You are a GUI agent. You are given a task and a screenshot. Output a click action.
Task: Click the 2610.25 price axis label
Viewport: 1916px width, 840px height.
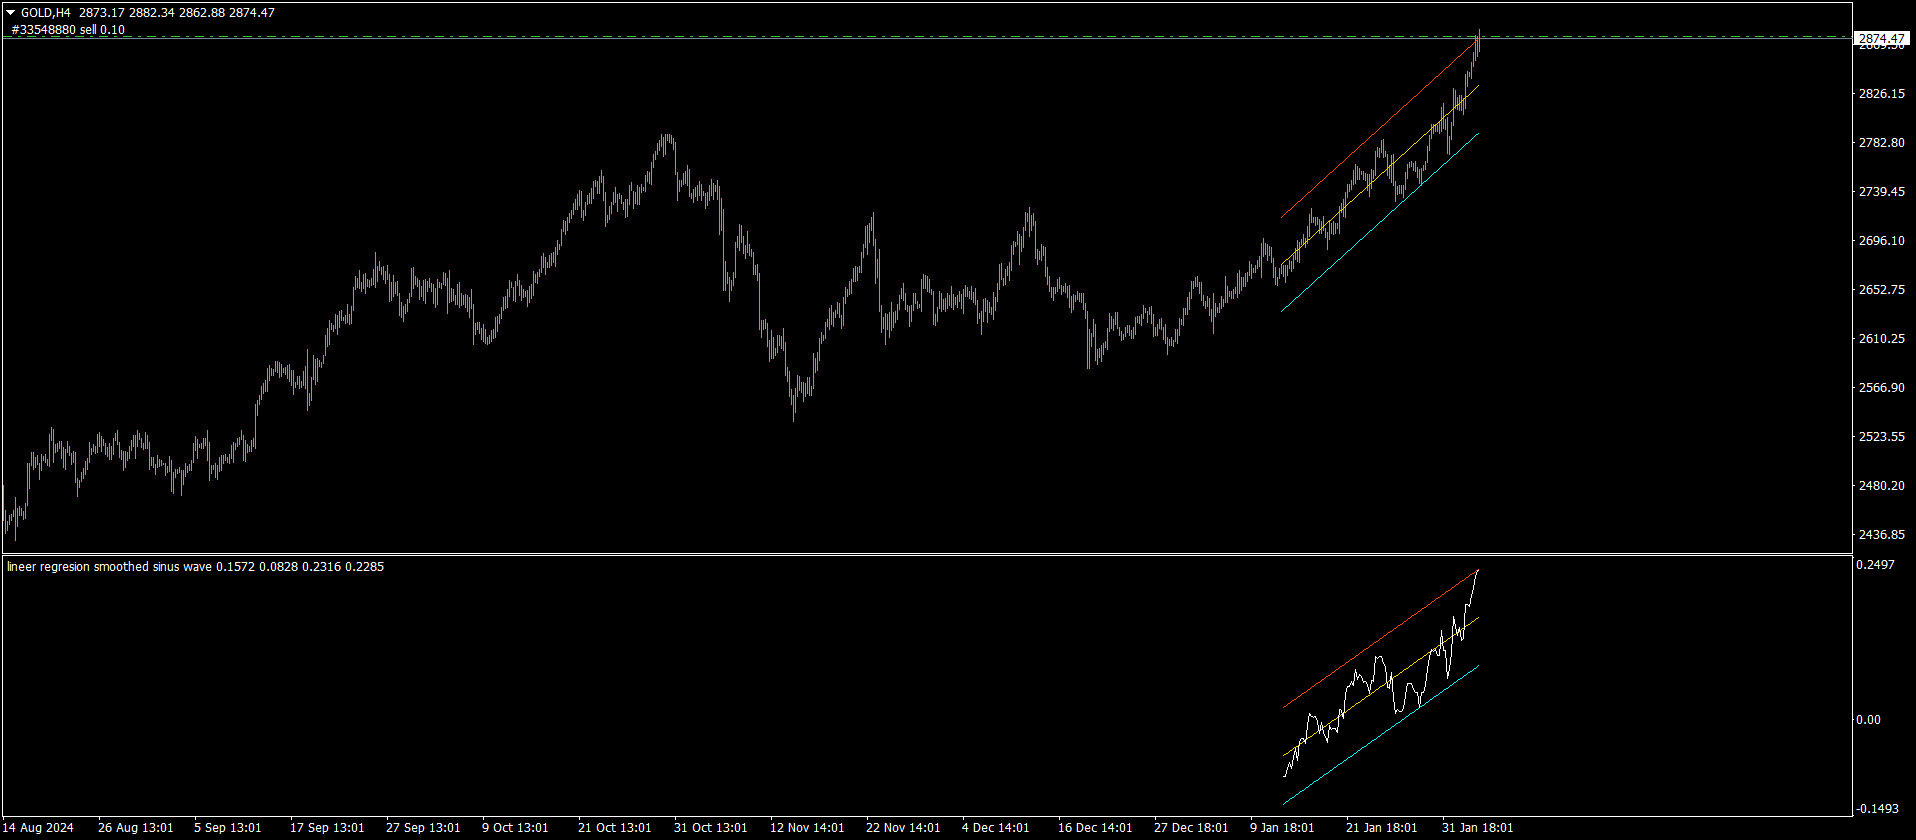pos(1881,339)
